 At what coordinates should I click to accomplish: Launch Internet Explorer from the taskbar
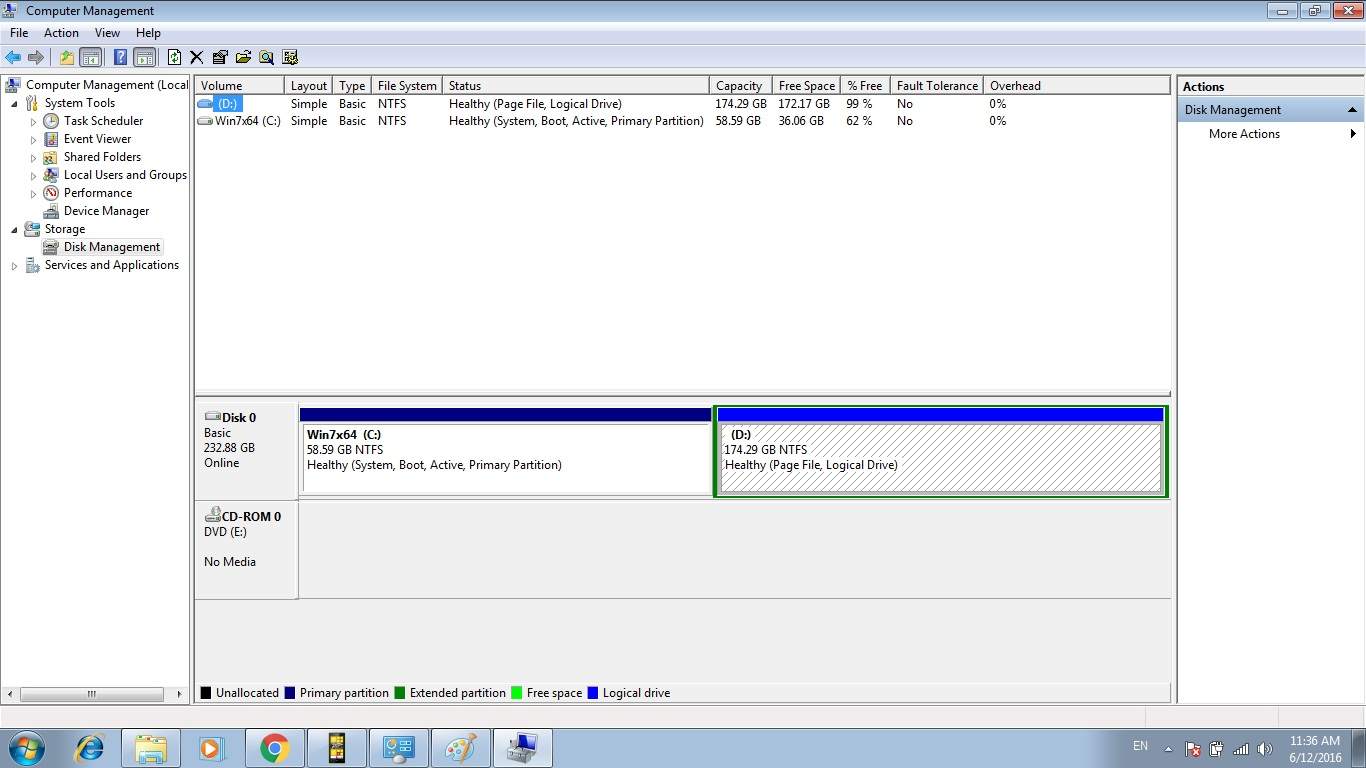click(x=90, y=748)
